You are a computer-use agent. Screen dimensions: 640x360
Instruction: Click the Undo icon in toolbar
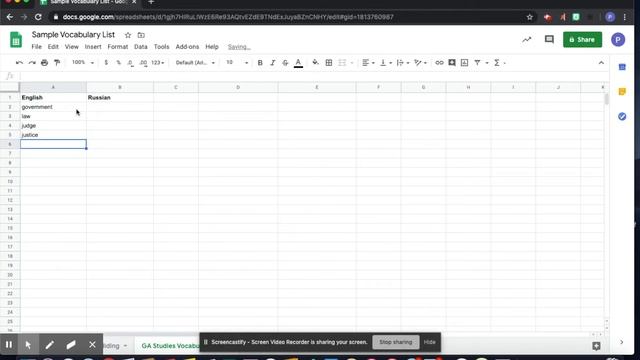click(x=19, y=63)
